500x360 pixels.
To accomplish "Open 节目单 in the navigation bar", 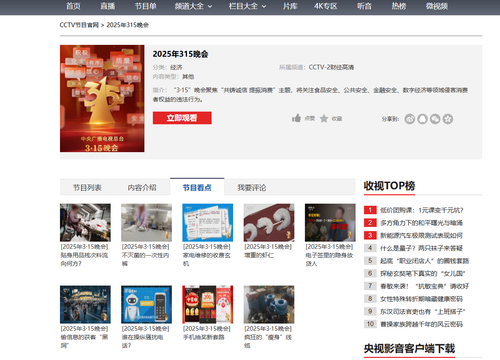I will point(145,6).
